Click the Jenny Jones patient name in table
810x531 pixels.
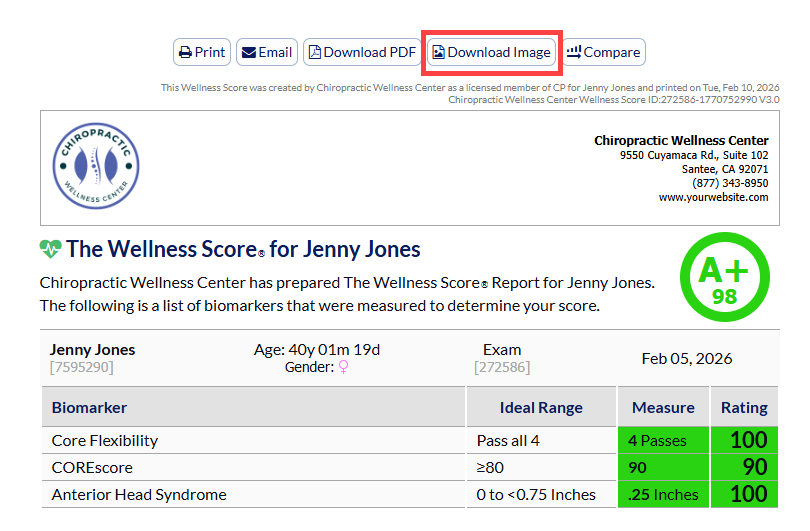pos(92,350)
